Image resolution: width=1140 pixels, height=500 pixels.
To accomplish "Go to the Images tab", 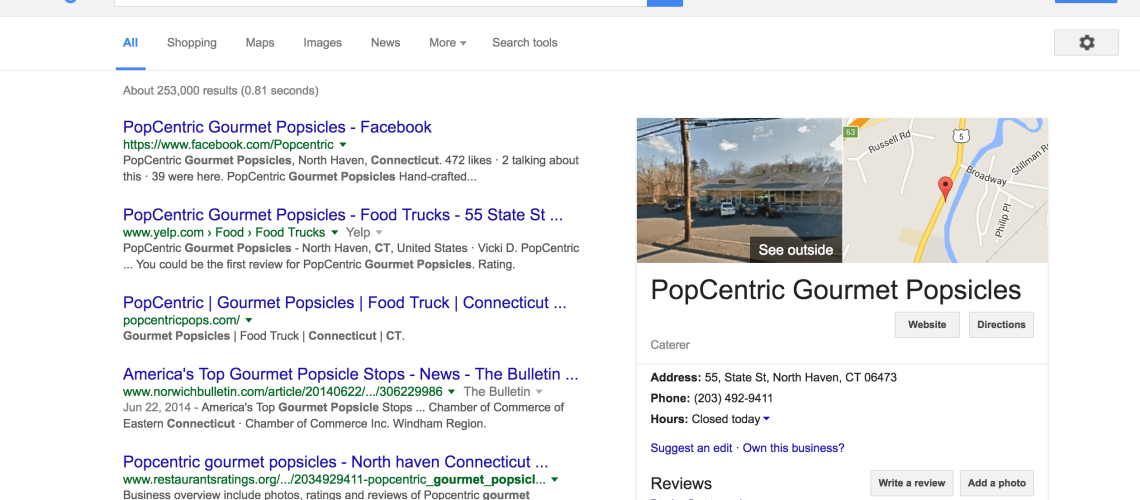I will pos(322,43).
